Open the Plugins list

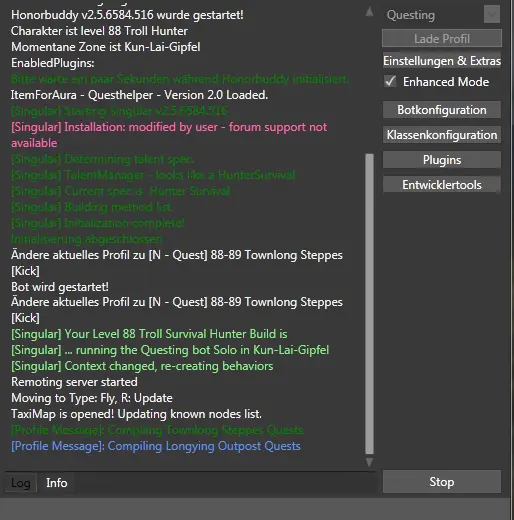tap(442, 160)
